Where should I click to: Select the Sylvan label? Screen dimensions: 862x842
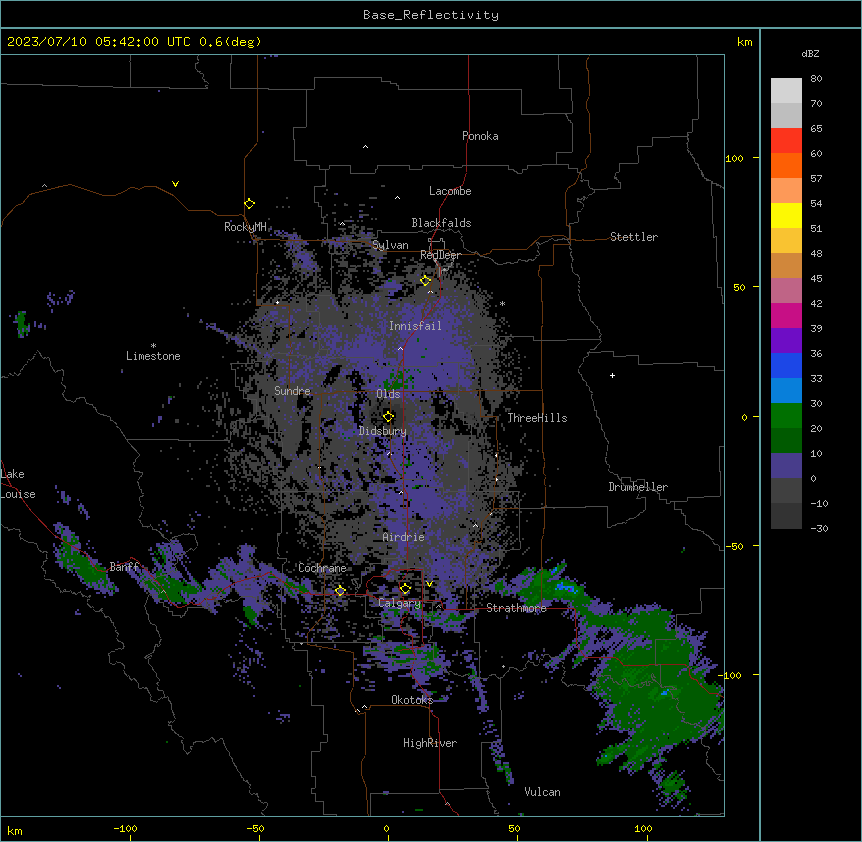point(390,245)
